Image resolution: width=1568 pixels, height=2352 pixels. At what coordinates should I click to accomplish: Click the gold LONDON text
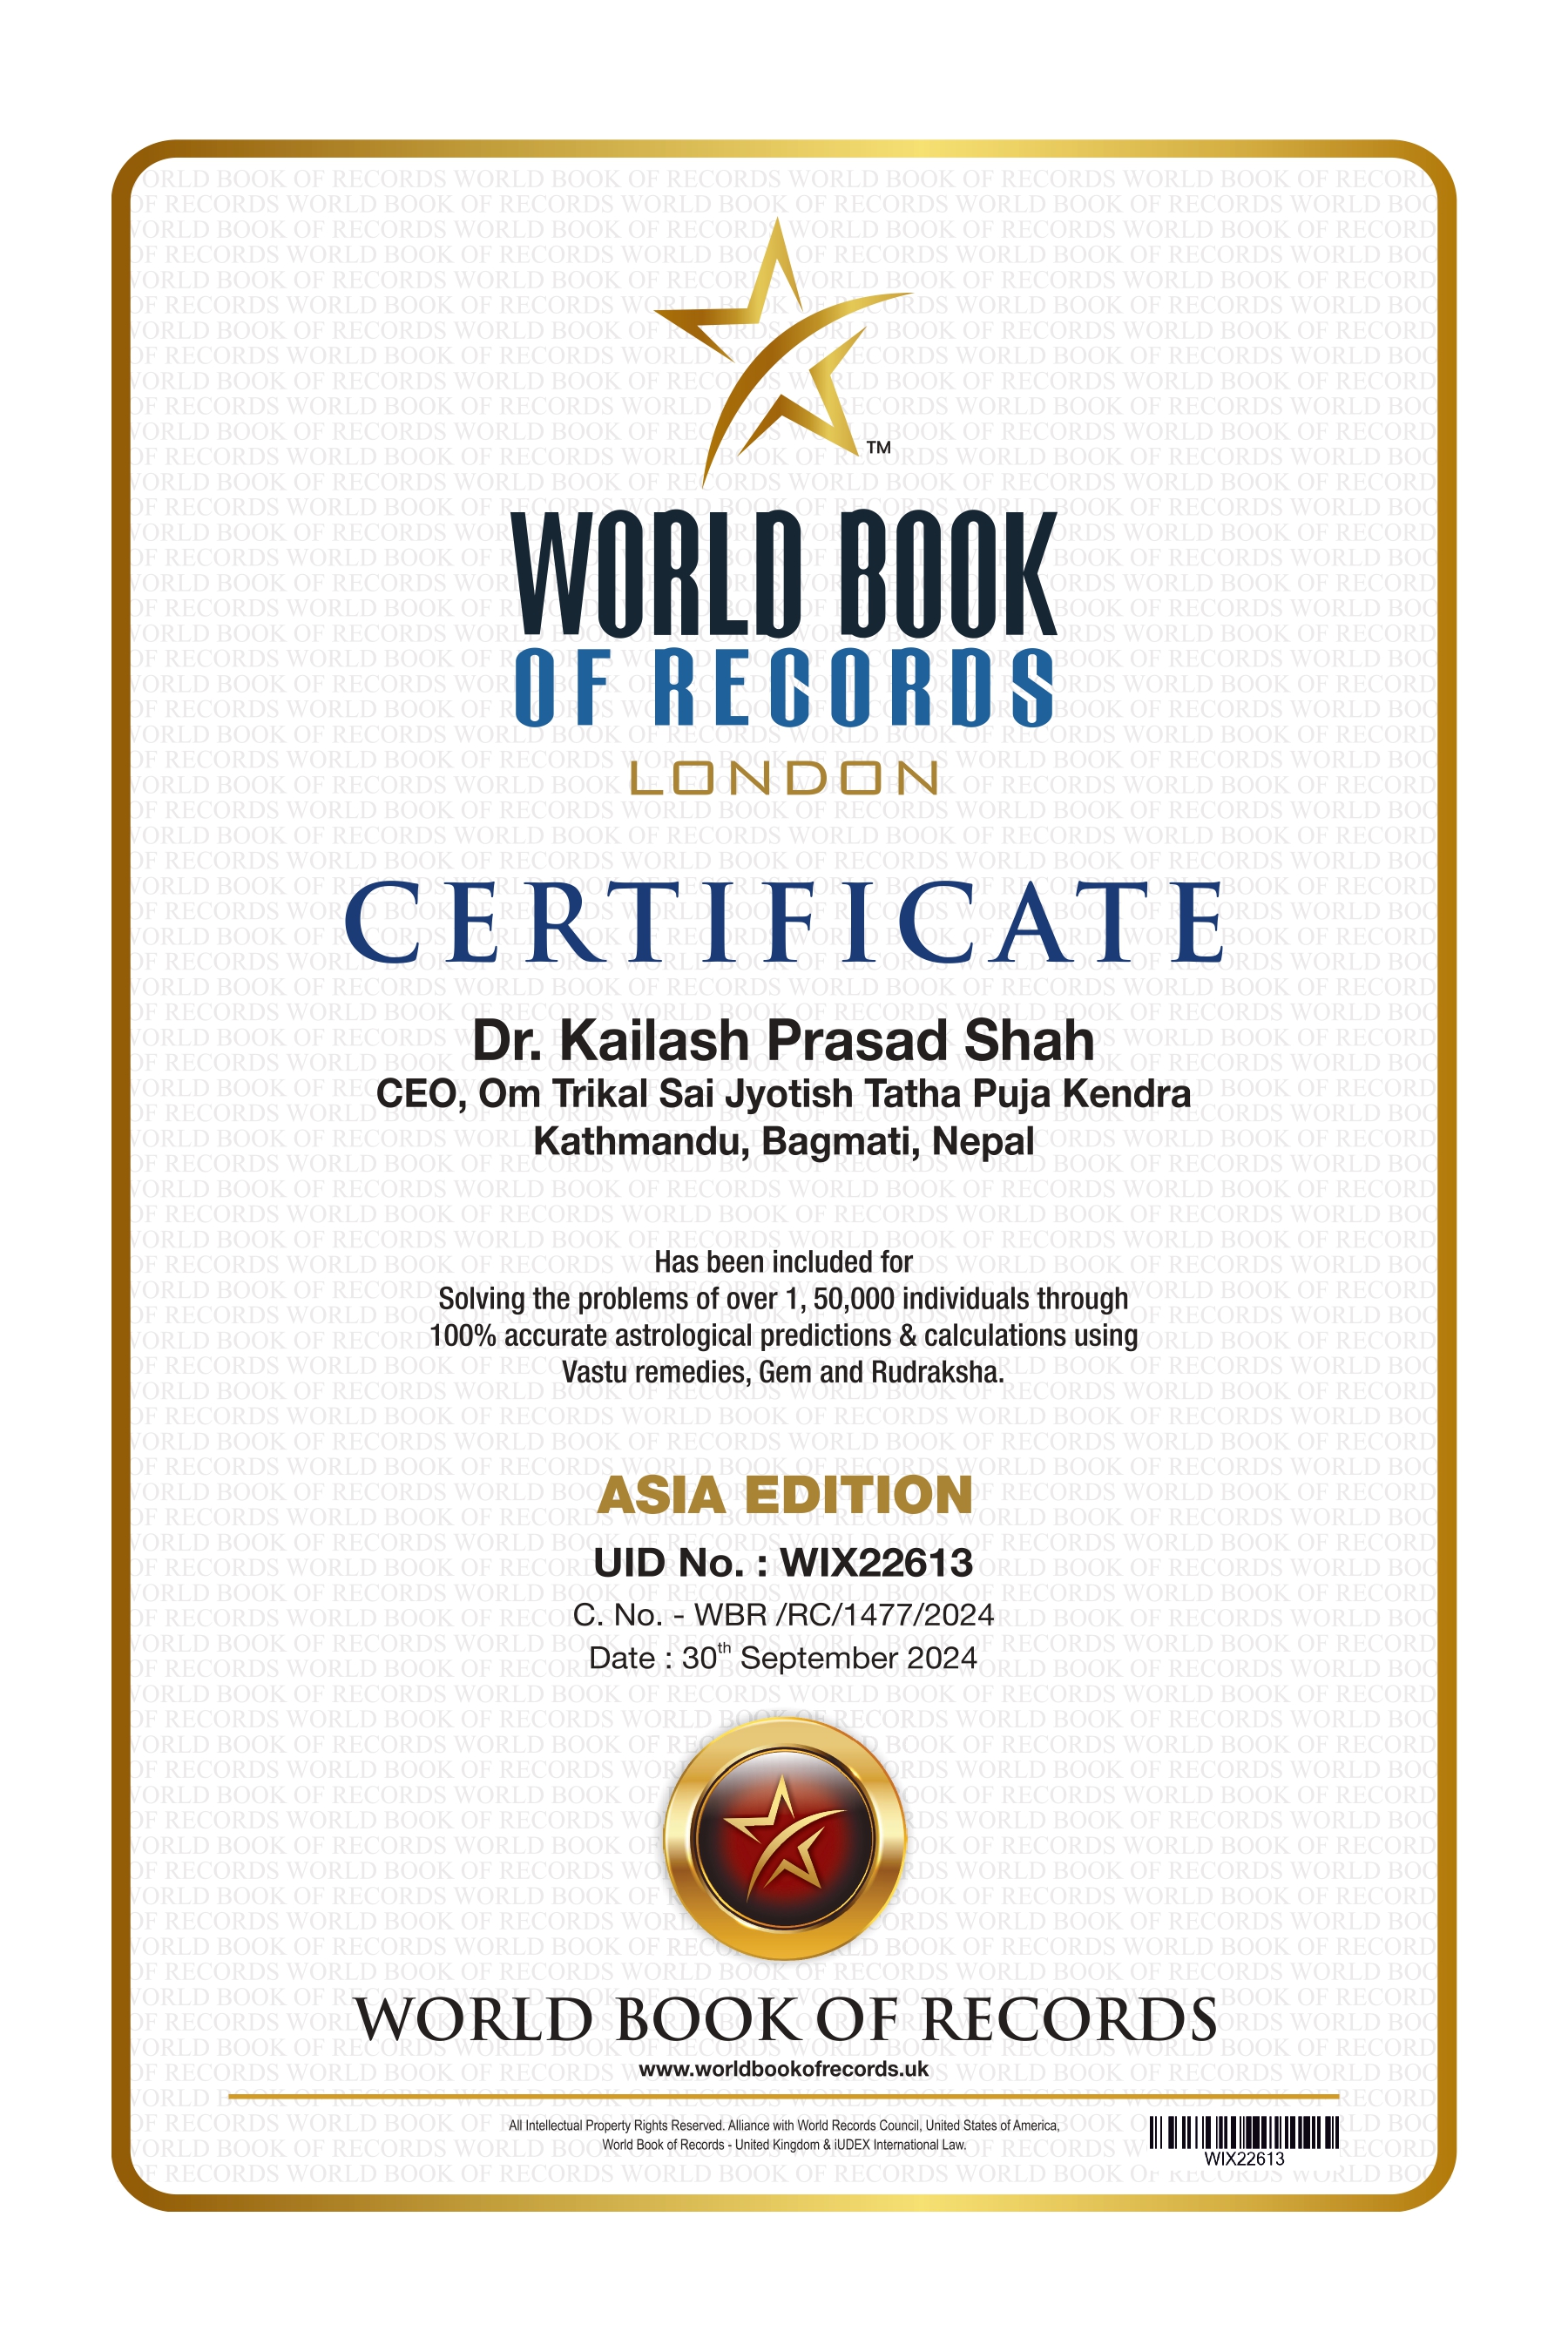[x=783, y=779]
